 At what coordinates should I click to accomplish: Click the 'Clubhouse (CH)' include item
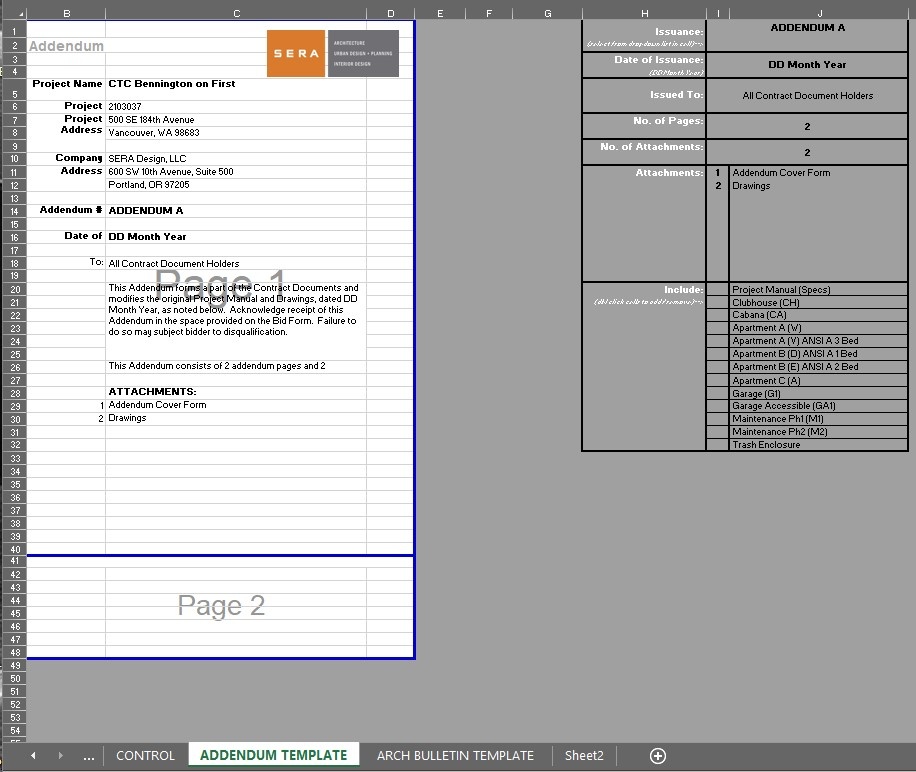click(818, 302)
